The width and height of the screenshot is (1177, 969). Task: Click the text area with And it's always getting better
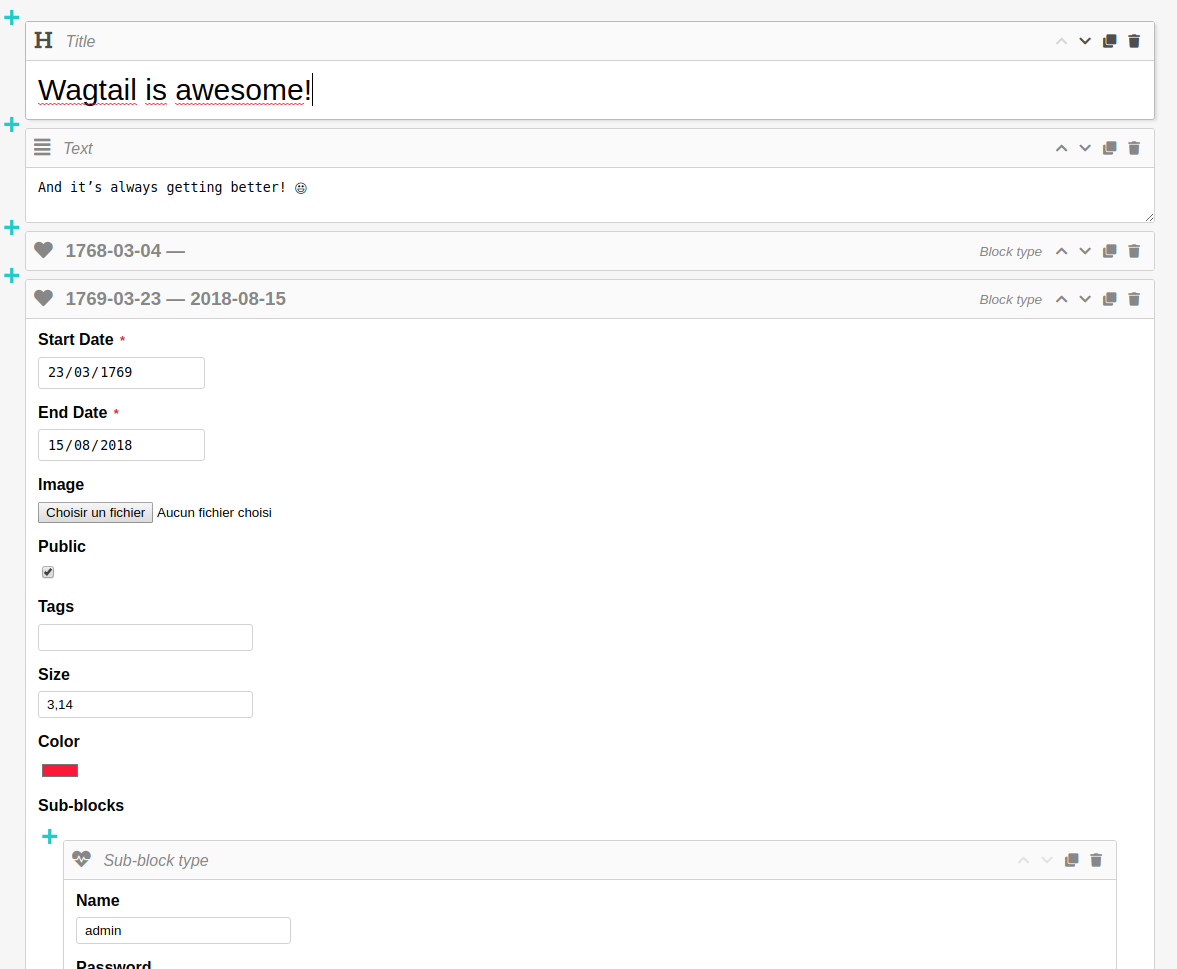pos(589,195)
